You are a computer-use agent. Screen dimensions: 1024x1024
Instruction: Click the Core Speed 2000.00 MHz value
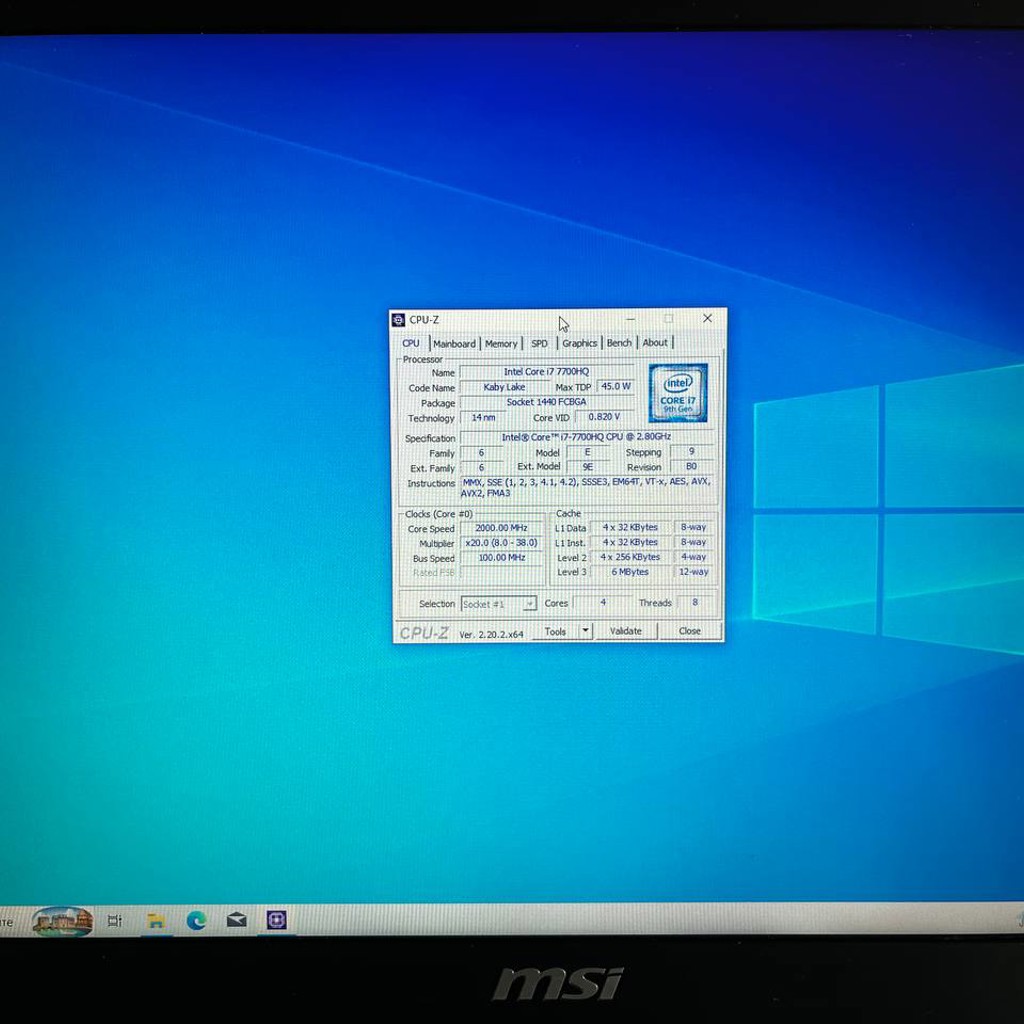501,528
